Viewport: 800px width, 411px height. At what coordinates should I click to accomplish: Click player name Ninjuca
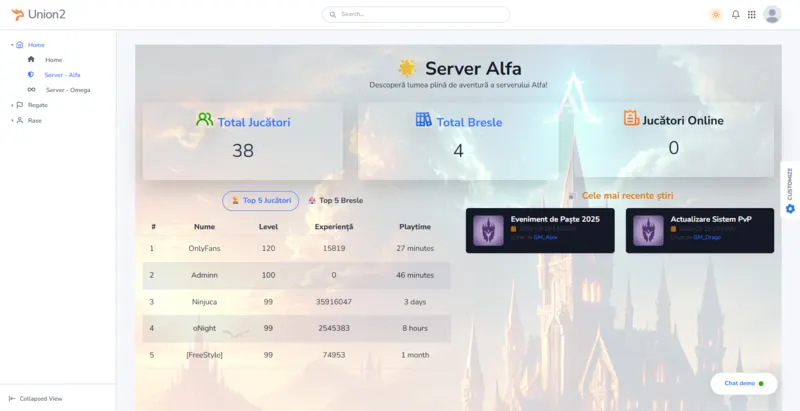tap(204, 302)
